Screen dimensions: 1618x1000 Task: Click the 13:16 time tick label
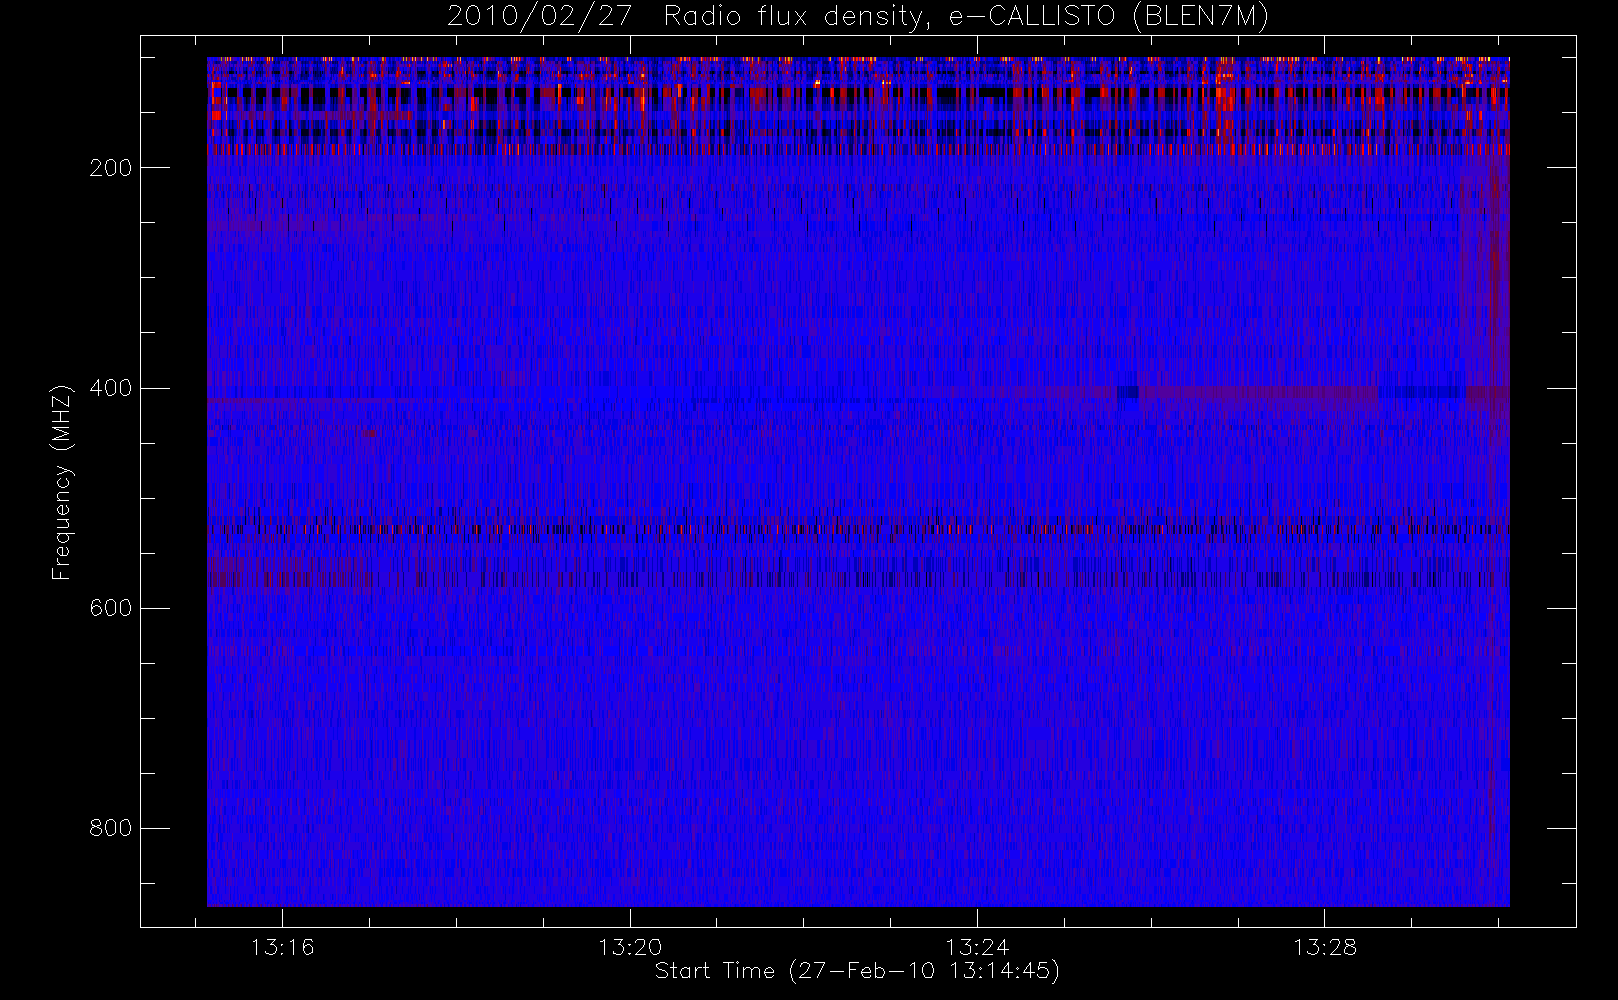[x=282, y=947]
